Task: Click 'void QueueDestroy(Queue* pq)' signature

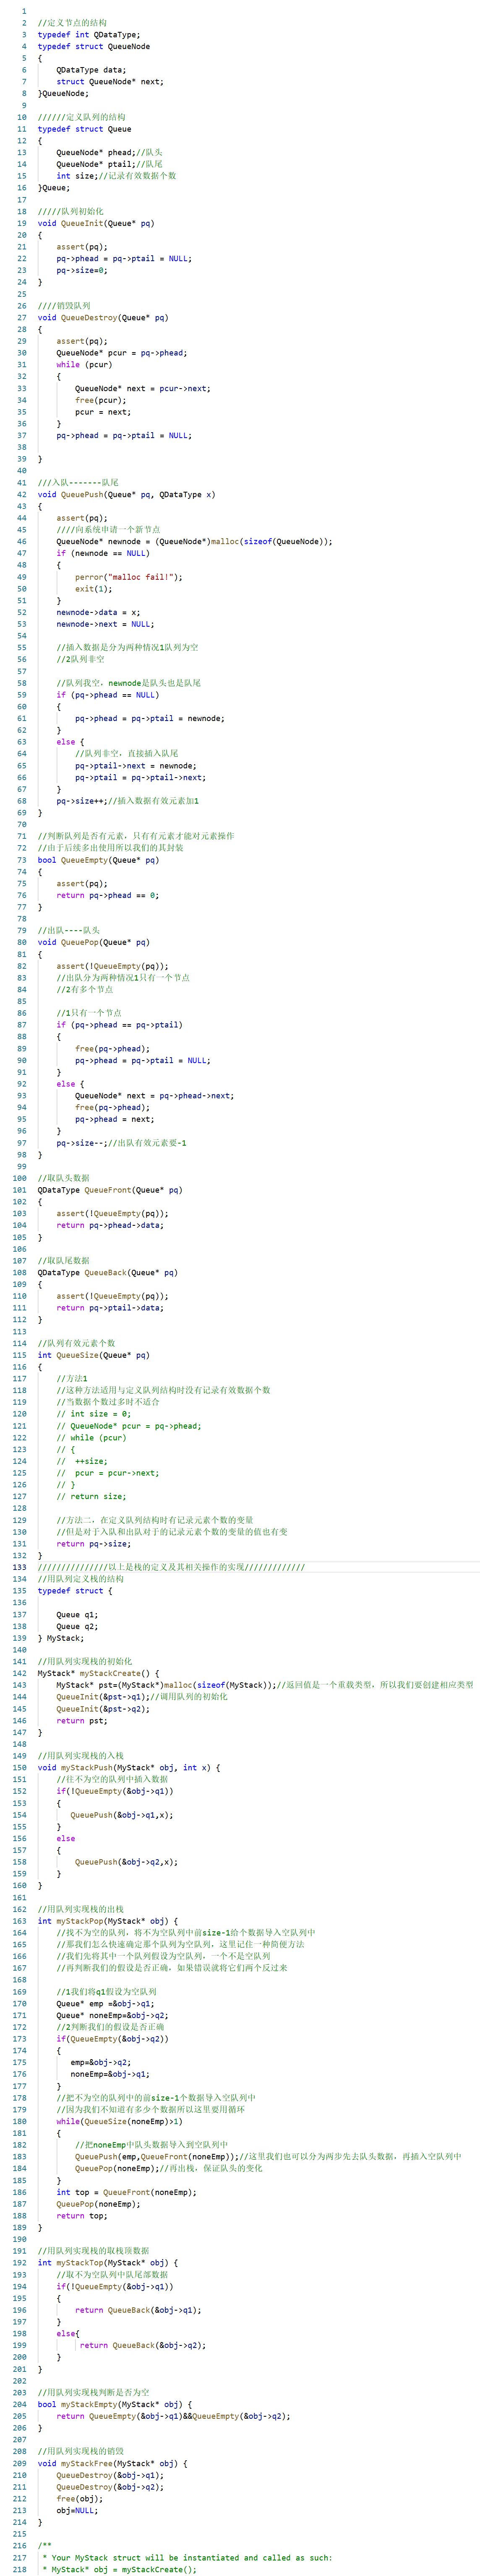Action: pyautogui.click(x=103, y=318)
